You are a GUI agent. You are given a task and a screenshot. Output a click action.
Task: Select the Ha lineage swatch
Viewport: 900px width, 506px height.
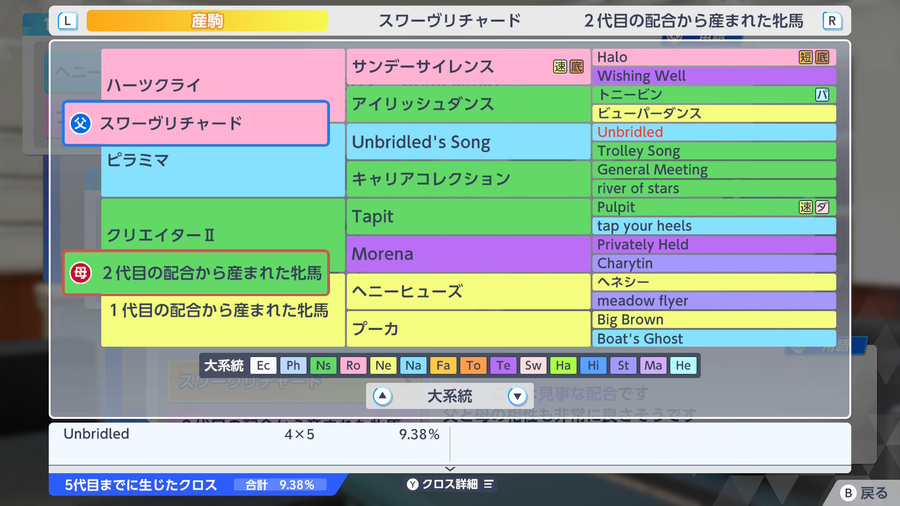coord(563,365)
